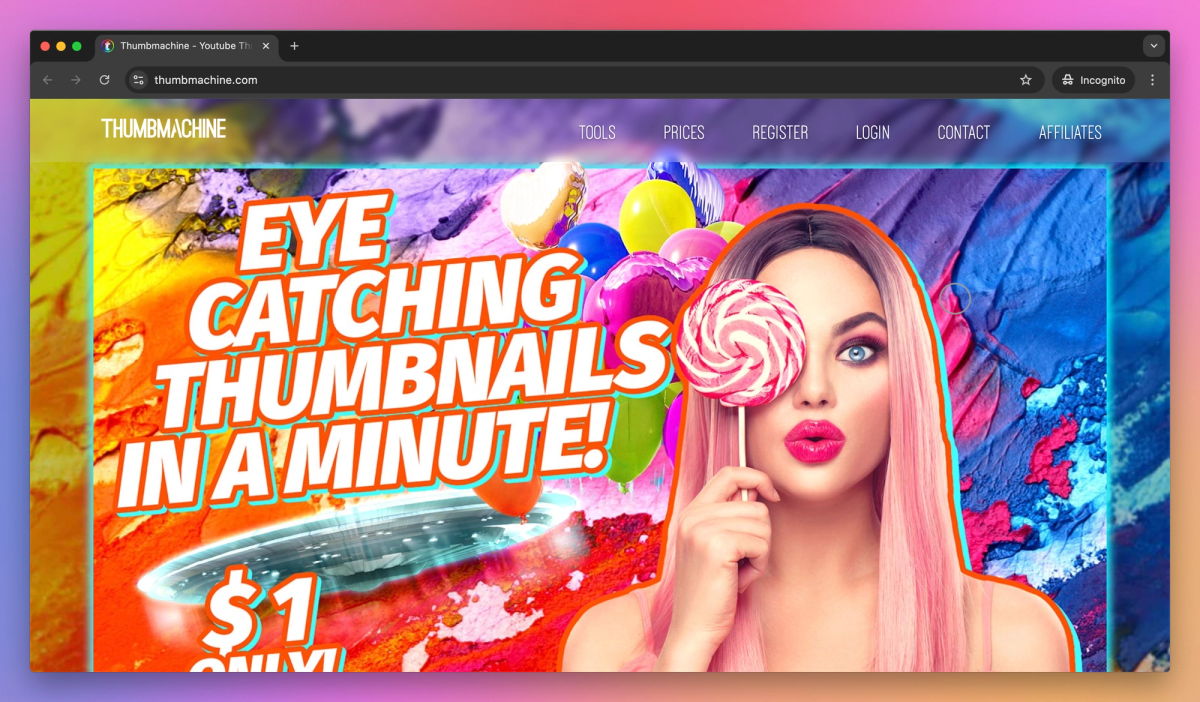Screen dimensions: 1200x702
Task: Click the hero thumbnail banner image
Action: (x=600, y=419)
